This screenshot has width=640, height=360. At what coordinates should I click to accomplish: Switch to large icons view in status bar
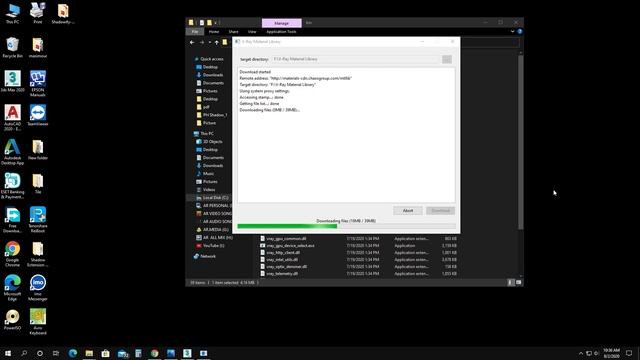(518, 282)
